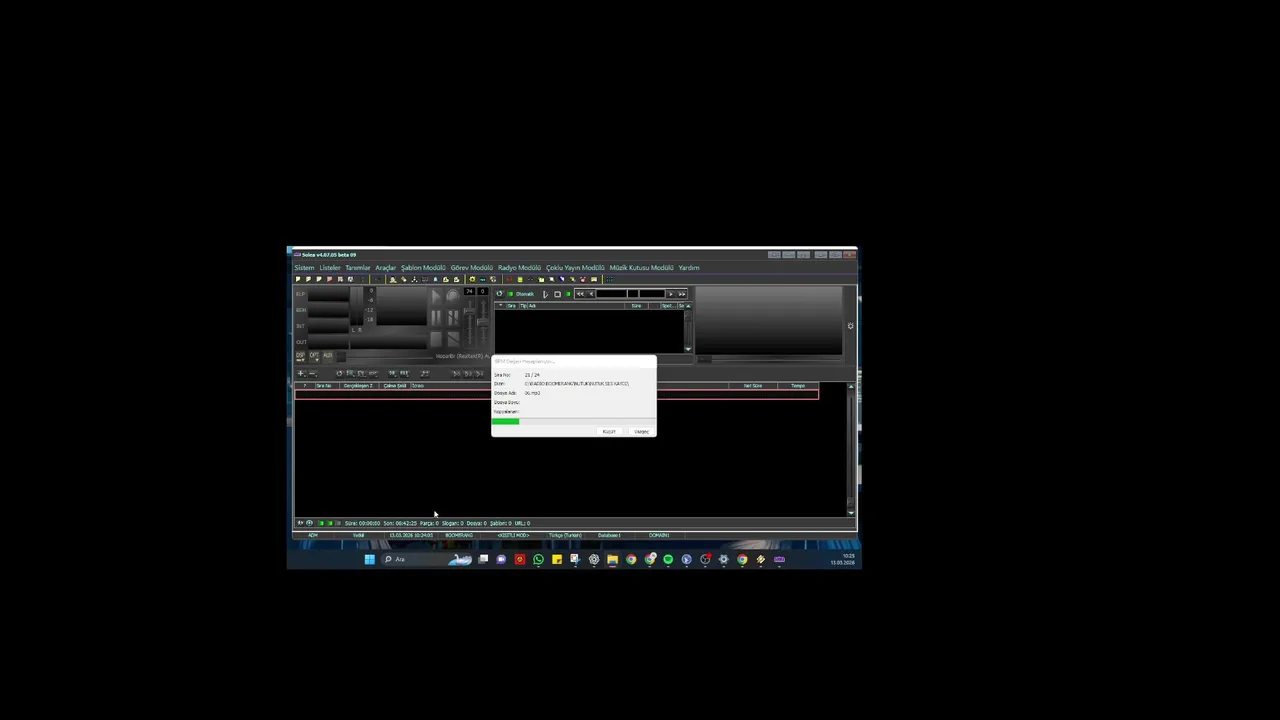The height and width of the screenshot is (720, 1280).
Task: Open the Şablon Modülü menu
Action: (x=423, y=268)
